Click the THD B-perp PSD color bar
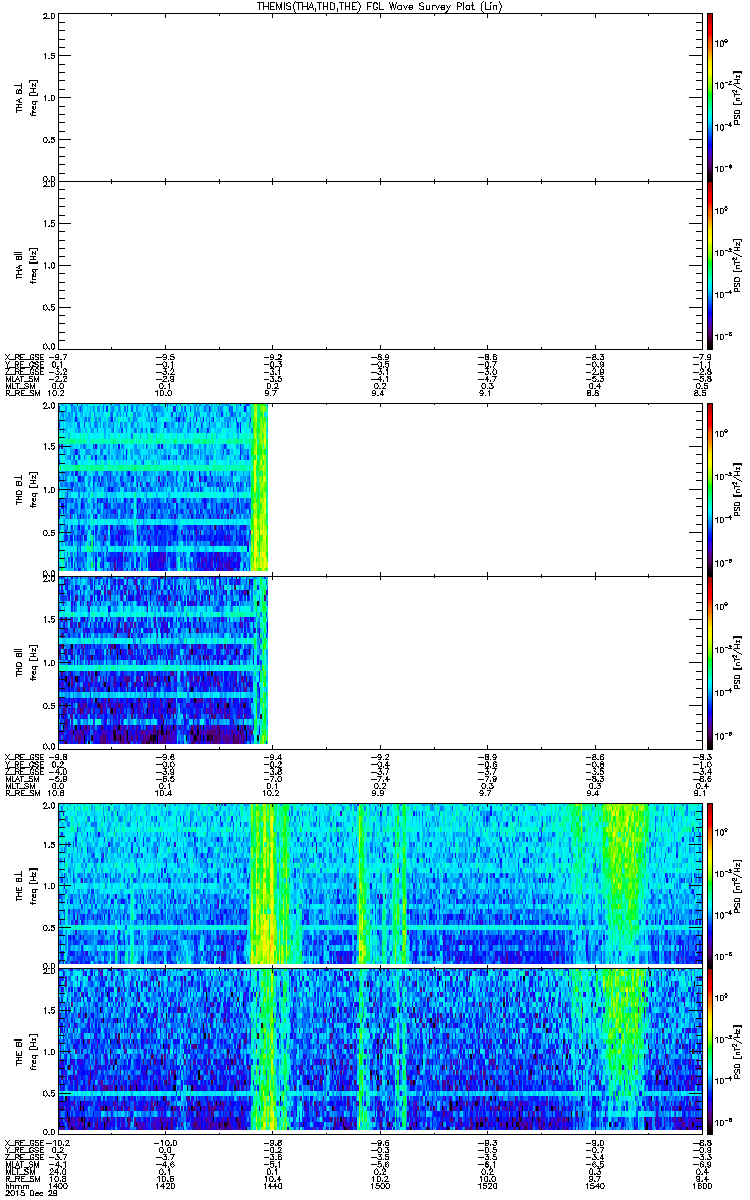Image resolution: width=750 pixels, height=1200 pixels. [x=709, y=488]
